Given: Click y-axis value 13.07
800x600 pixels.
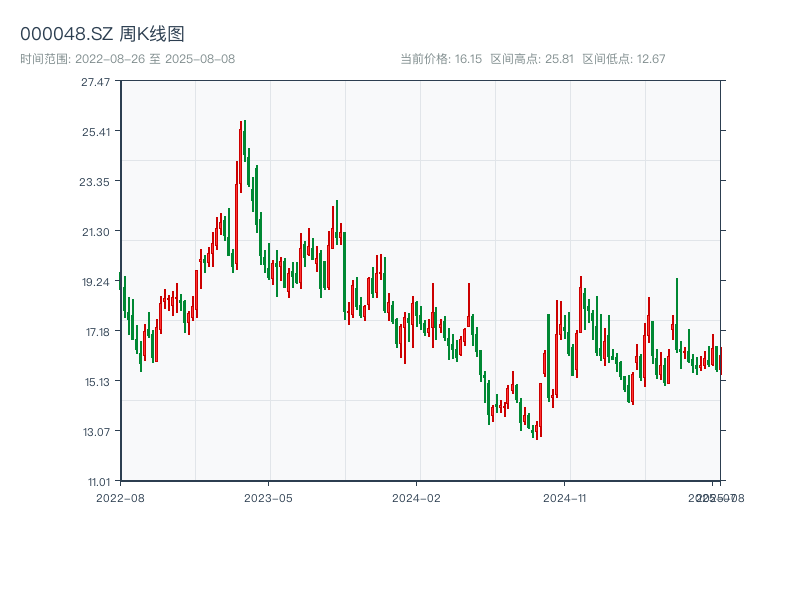Looking at the screenshot, I should 96,432.
